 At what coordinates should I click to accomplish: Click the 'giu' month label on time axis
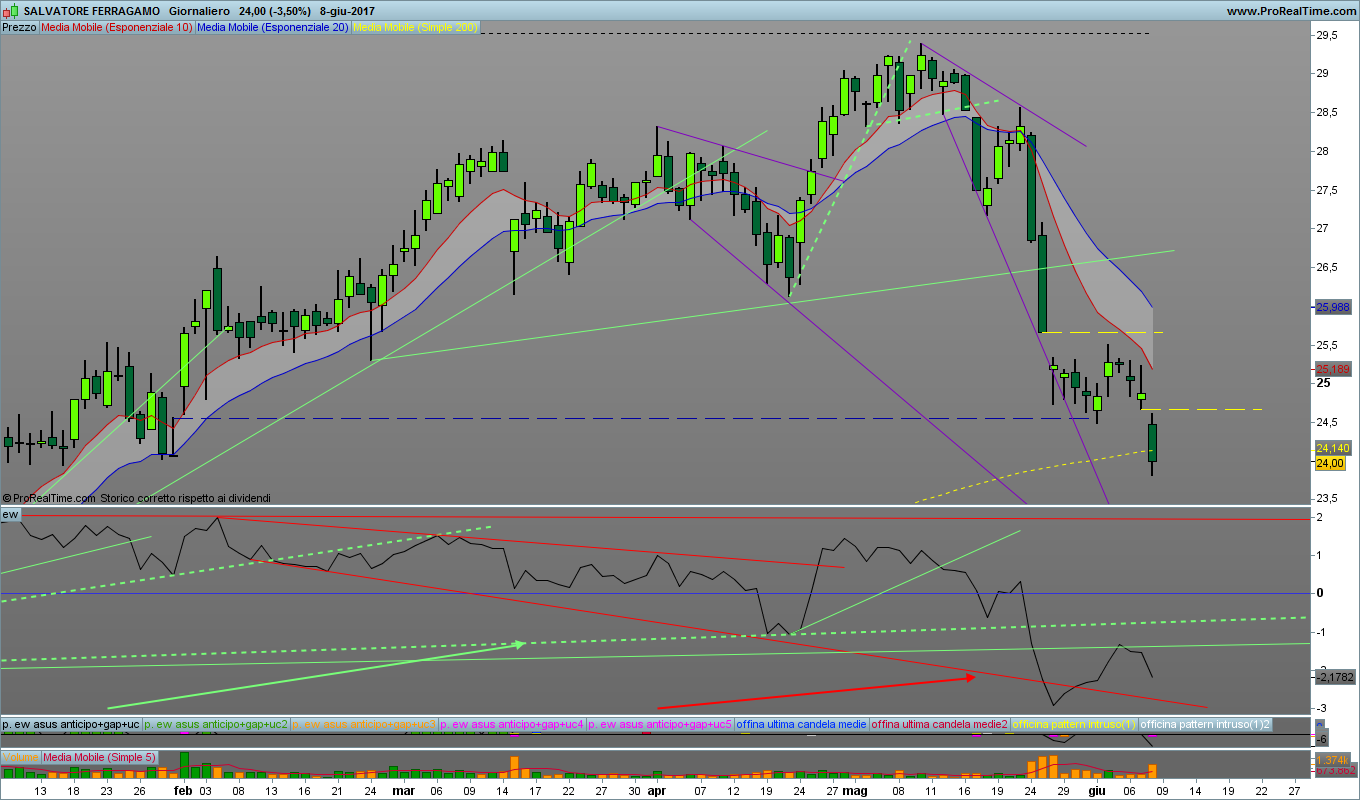[x=1098, y=790]
